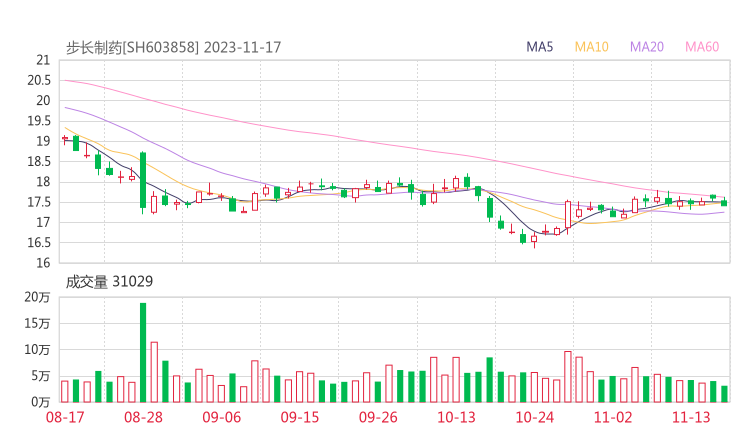Click the 16.5 price axis label
This screenshot has height=440, width=740.
pyautogui.click(x=39, y=243)
